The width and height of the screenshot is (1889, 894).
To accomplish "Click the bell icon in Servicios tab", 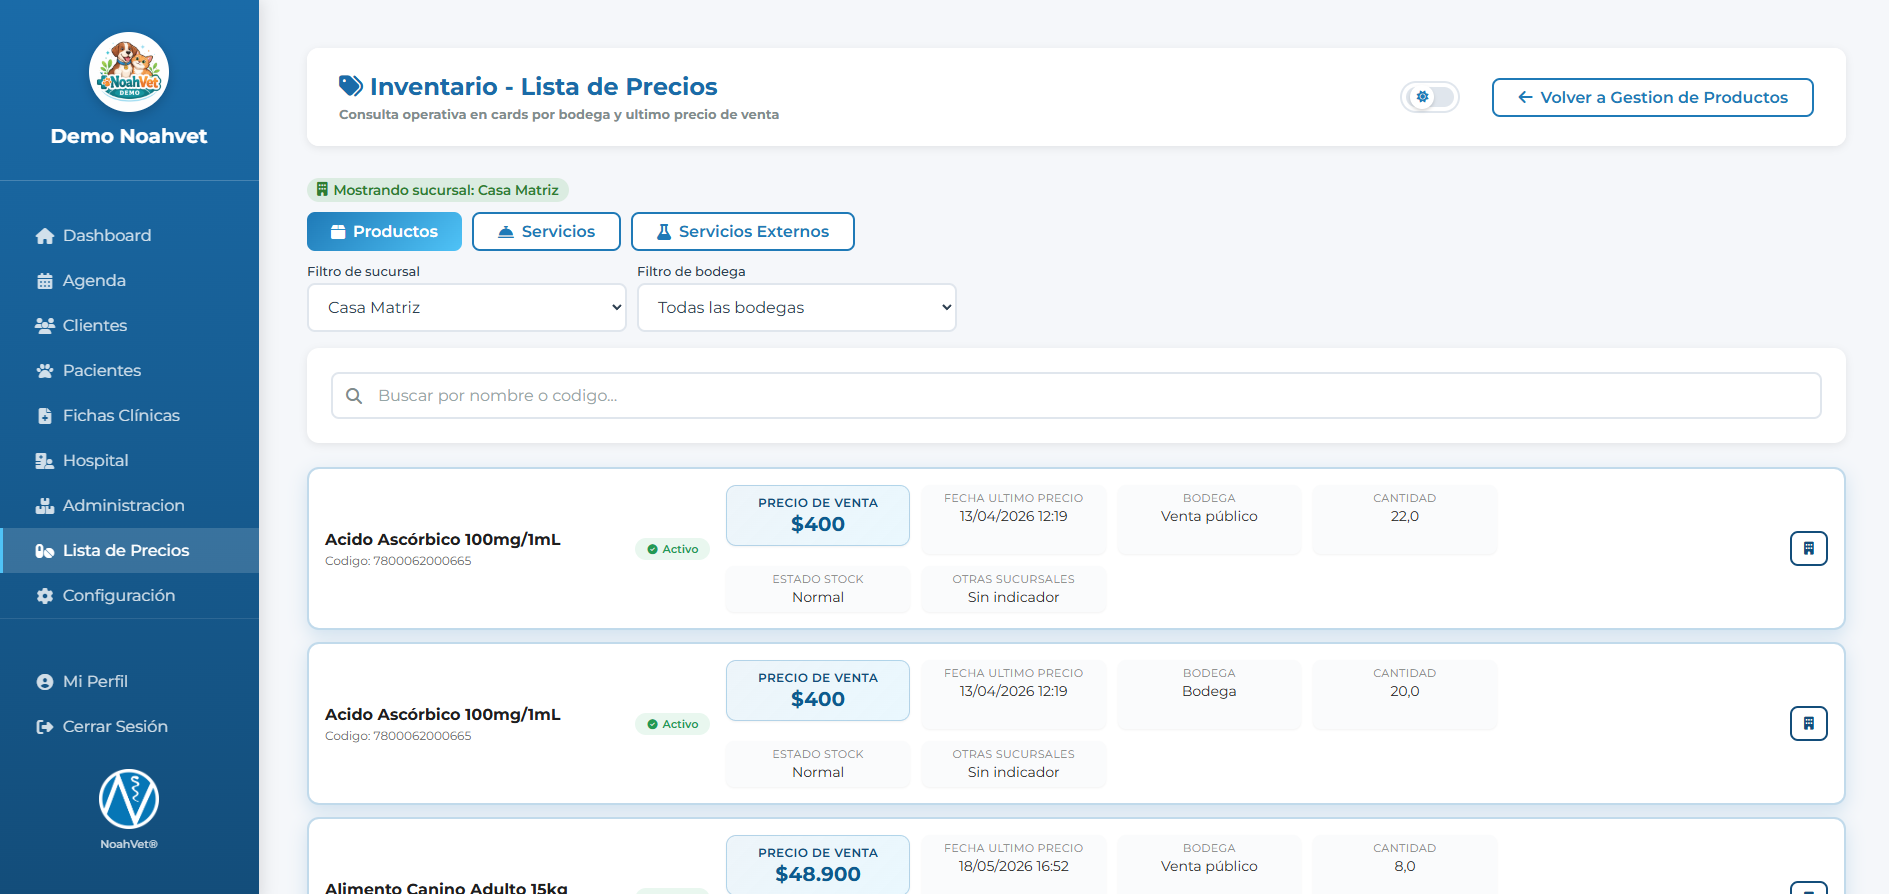I will (x=506, y=232).
